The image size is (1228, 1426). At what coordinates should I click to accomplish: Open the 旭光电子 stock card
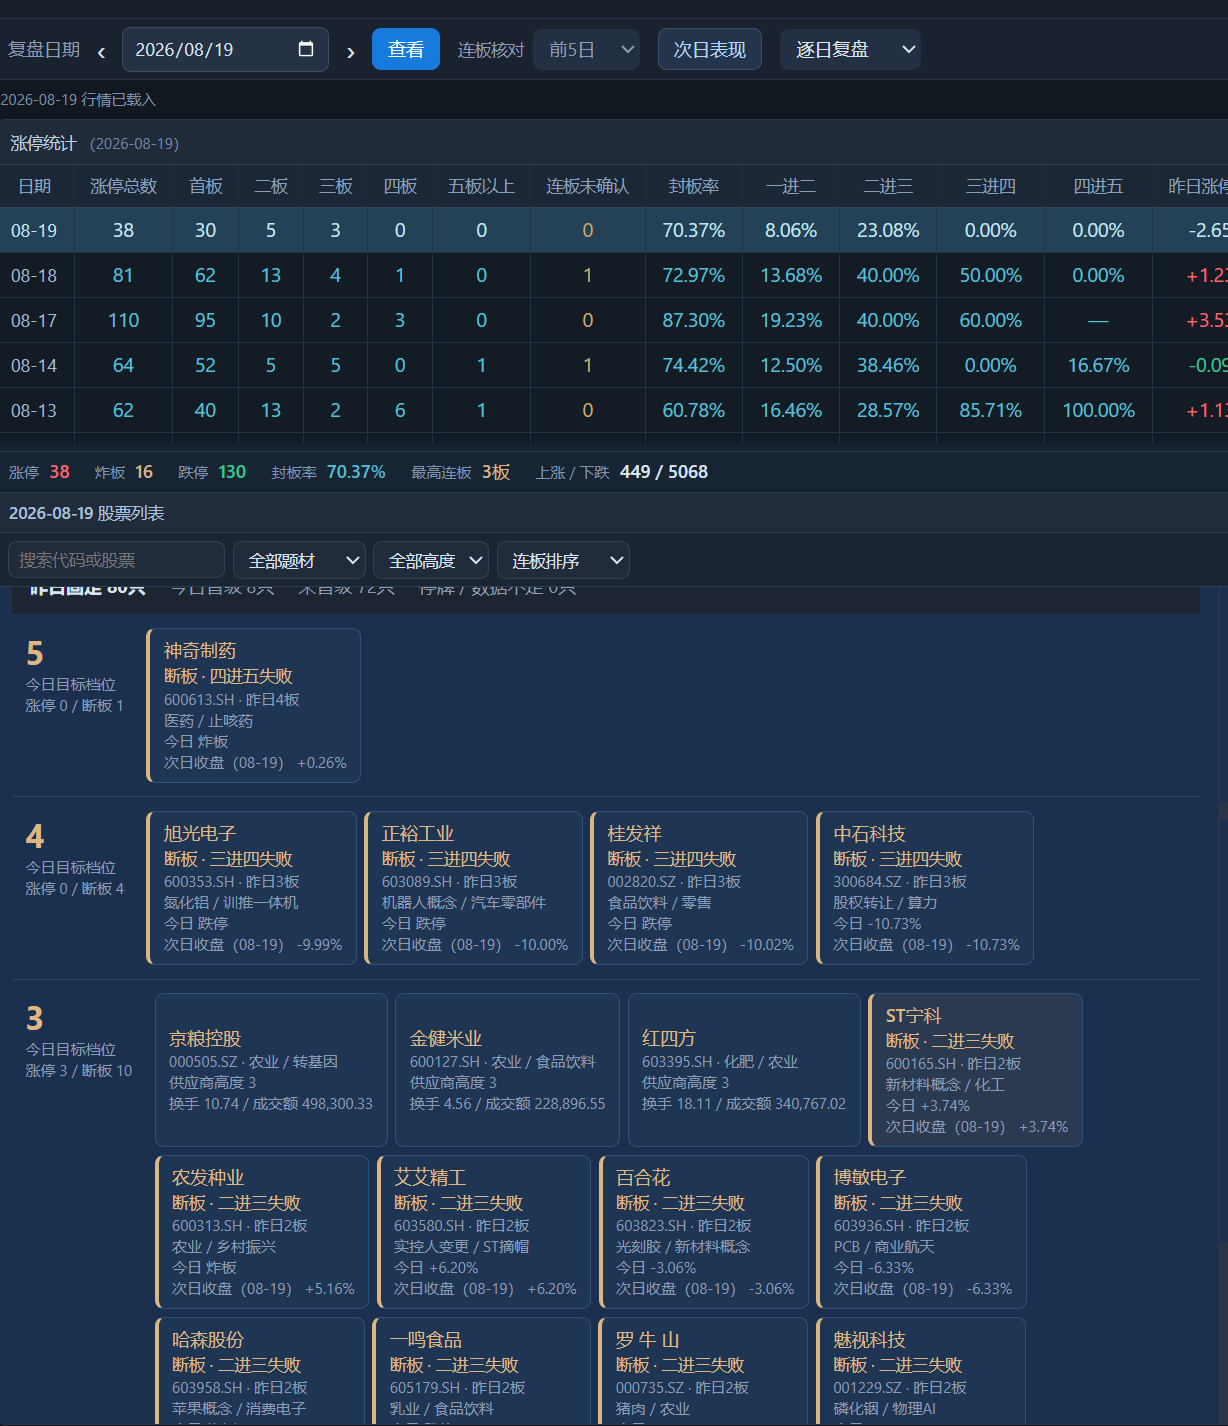click(x=252, y=888)
